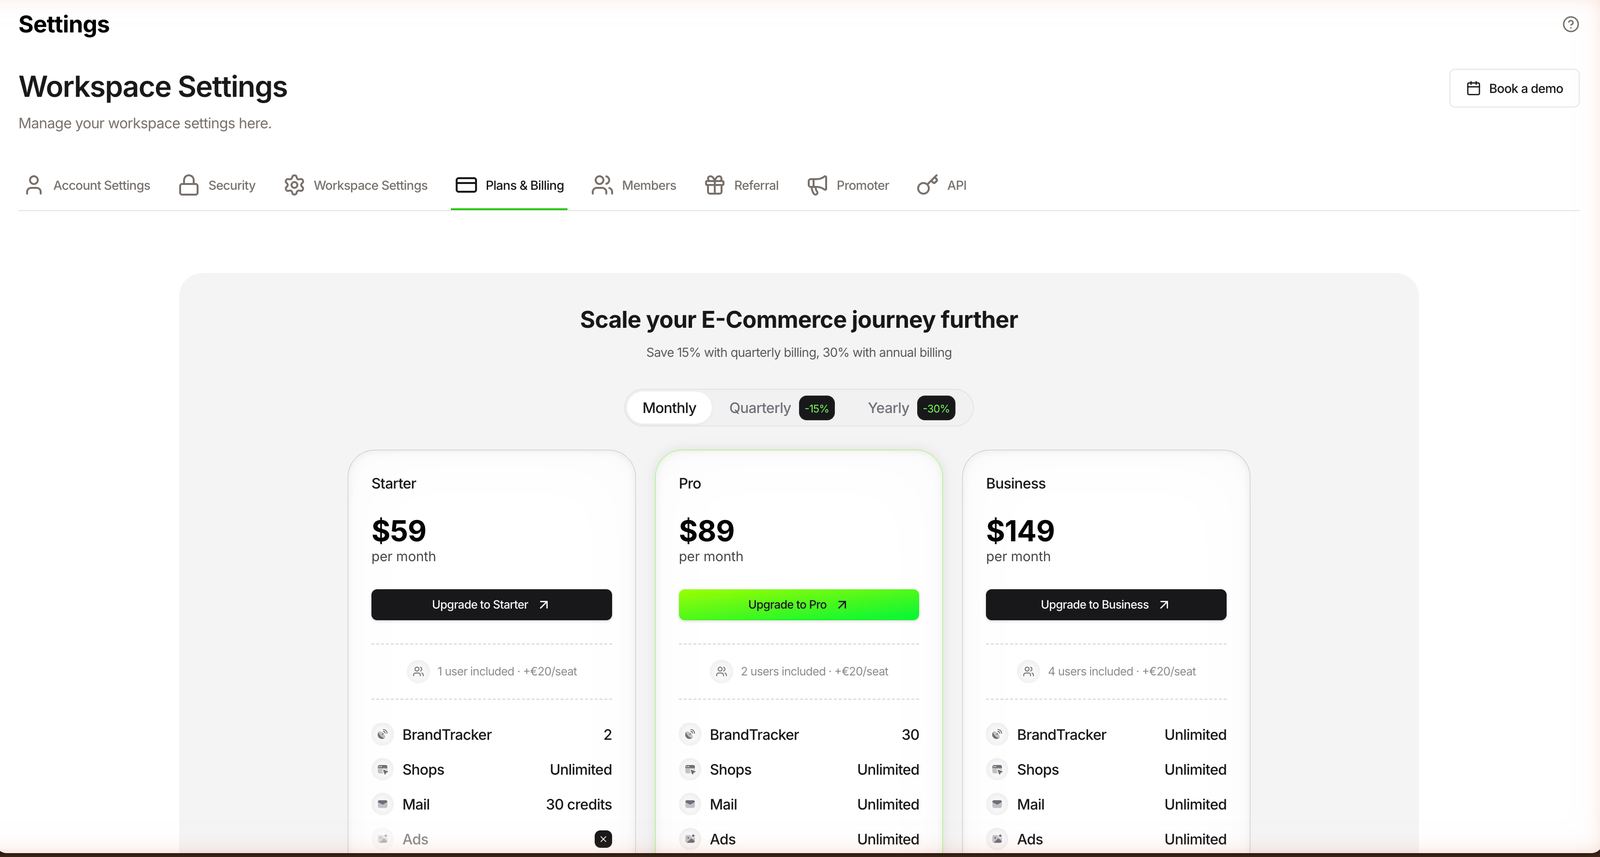Click the users icon in Pro plan seat row
1600x857 pixels.
click(722, 672)
